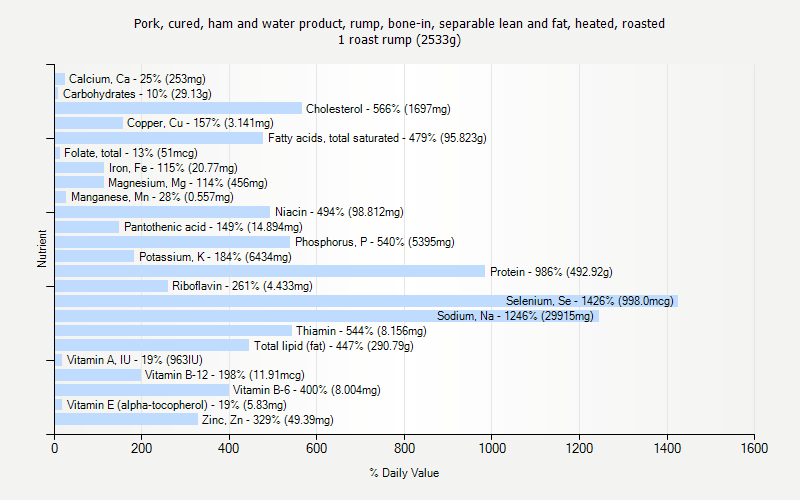Click the subtitle '1 roast rump (2533g)'
Screen dimensions: 800x500
399,39
